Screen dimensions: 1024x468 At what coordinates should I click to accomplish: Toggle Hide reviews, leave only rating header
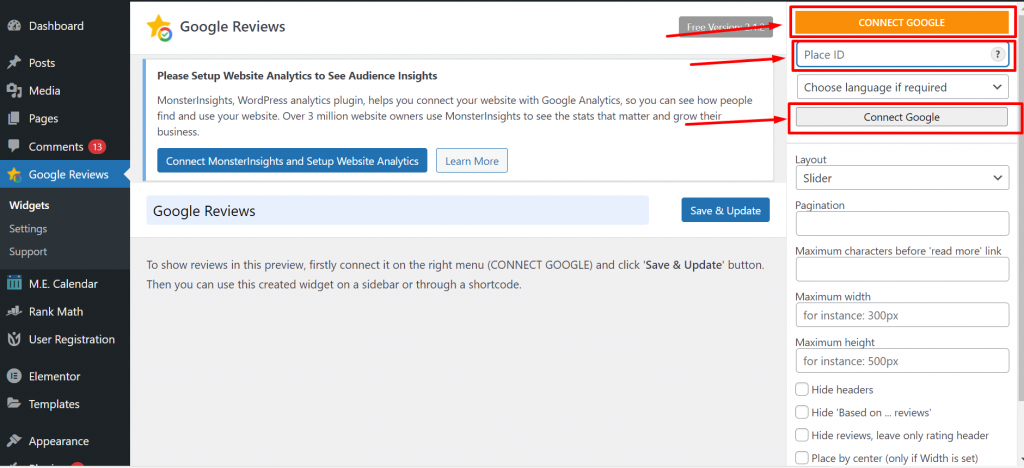[801, 435]
